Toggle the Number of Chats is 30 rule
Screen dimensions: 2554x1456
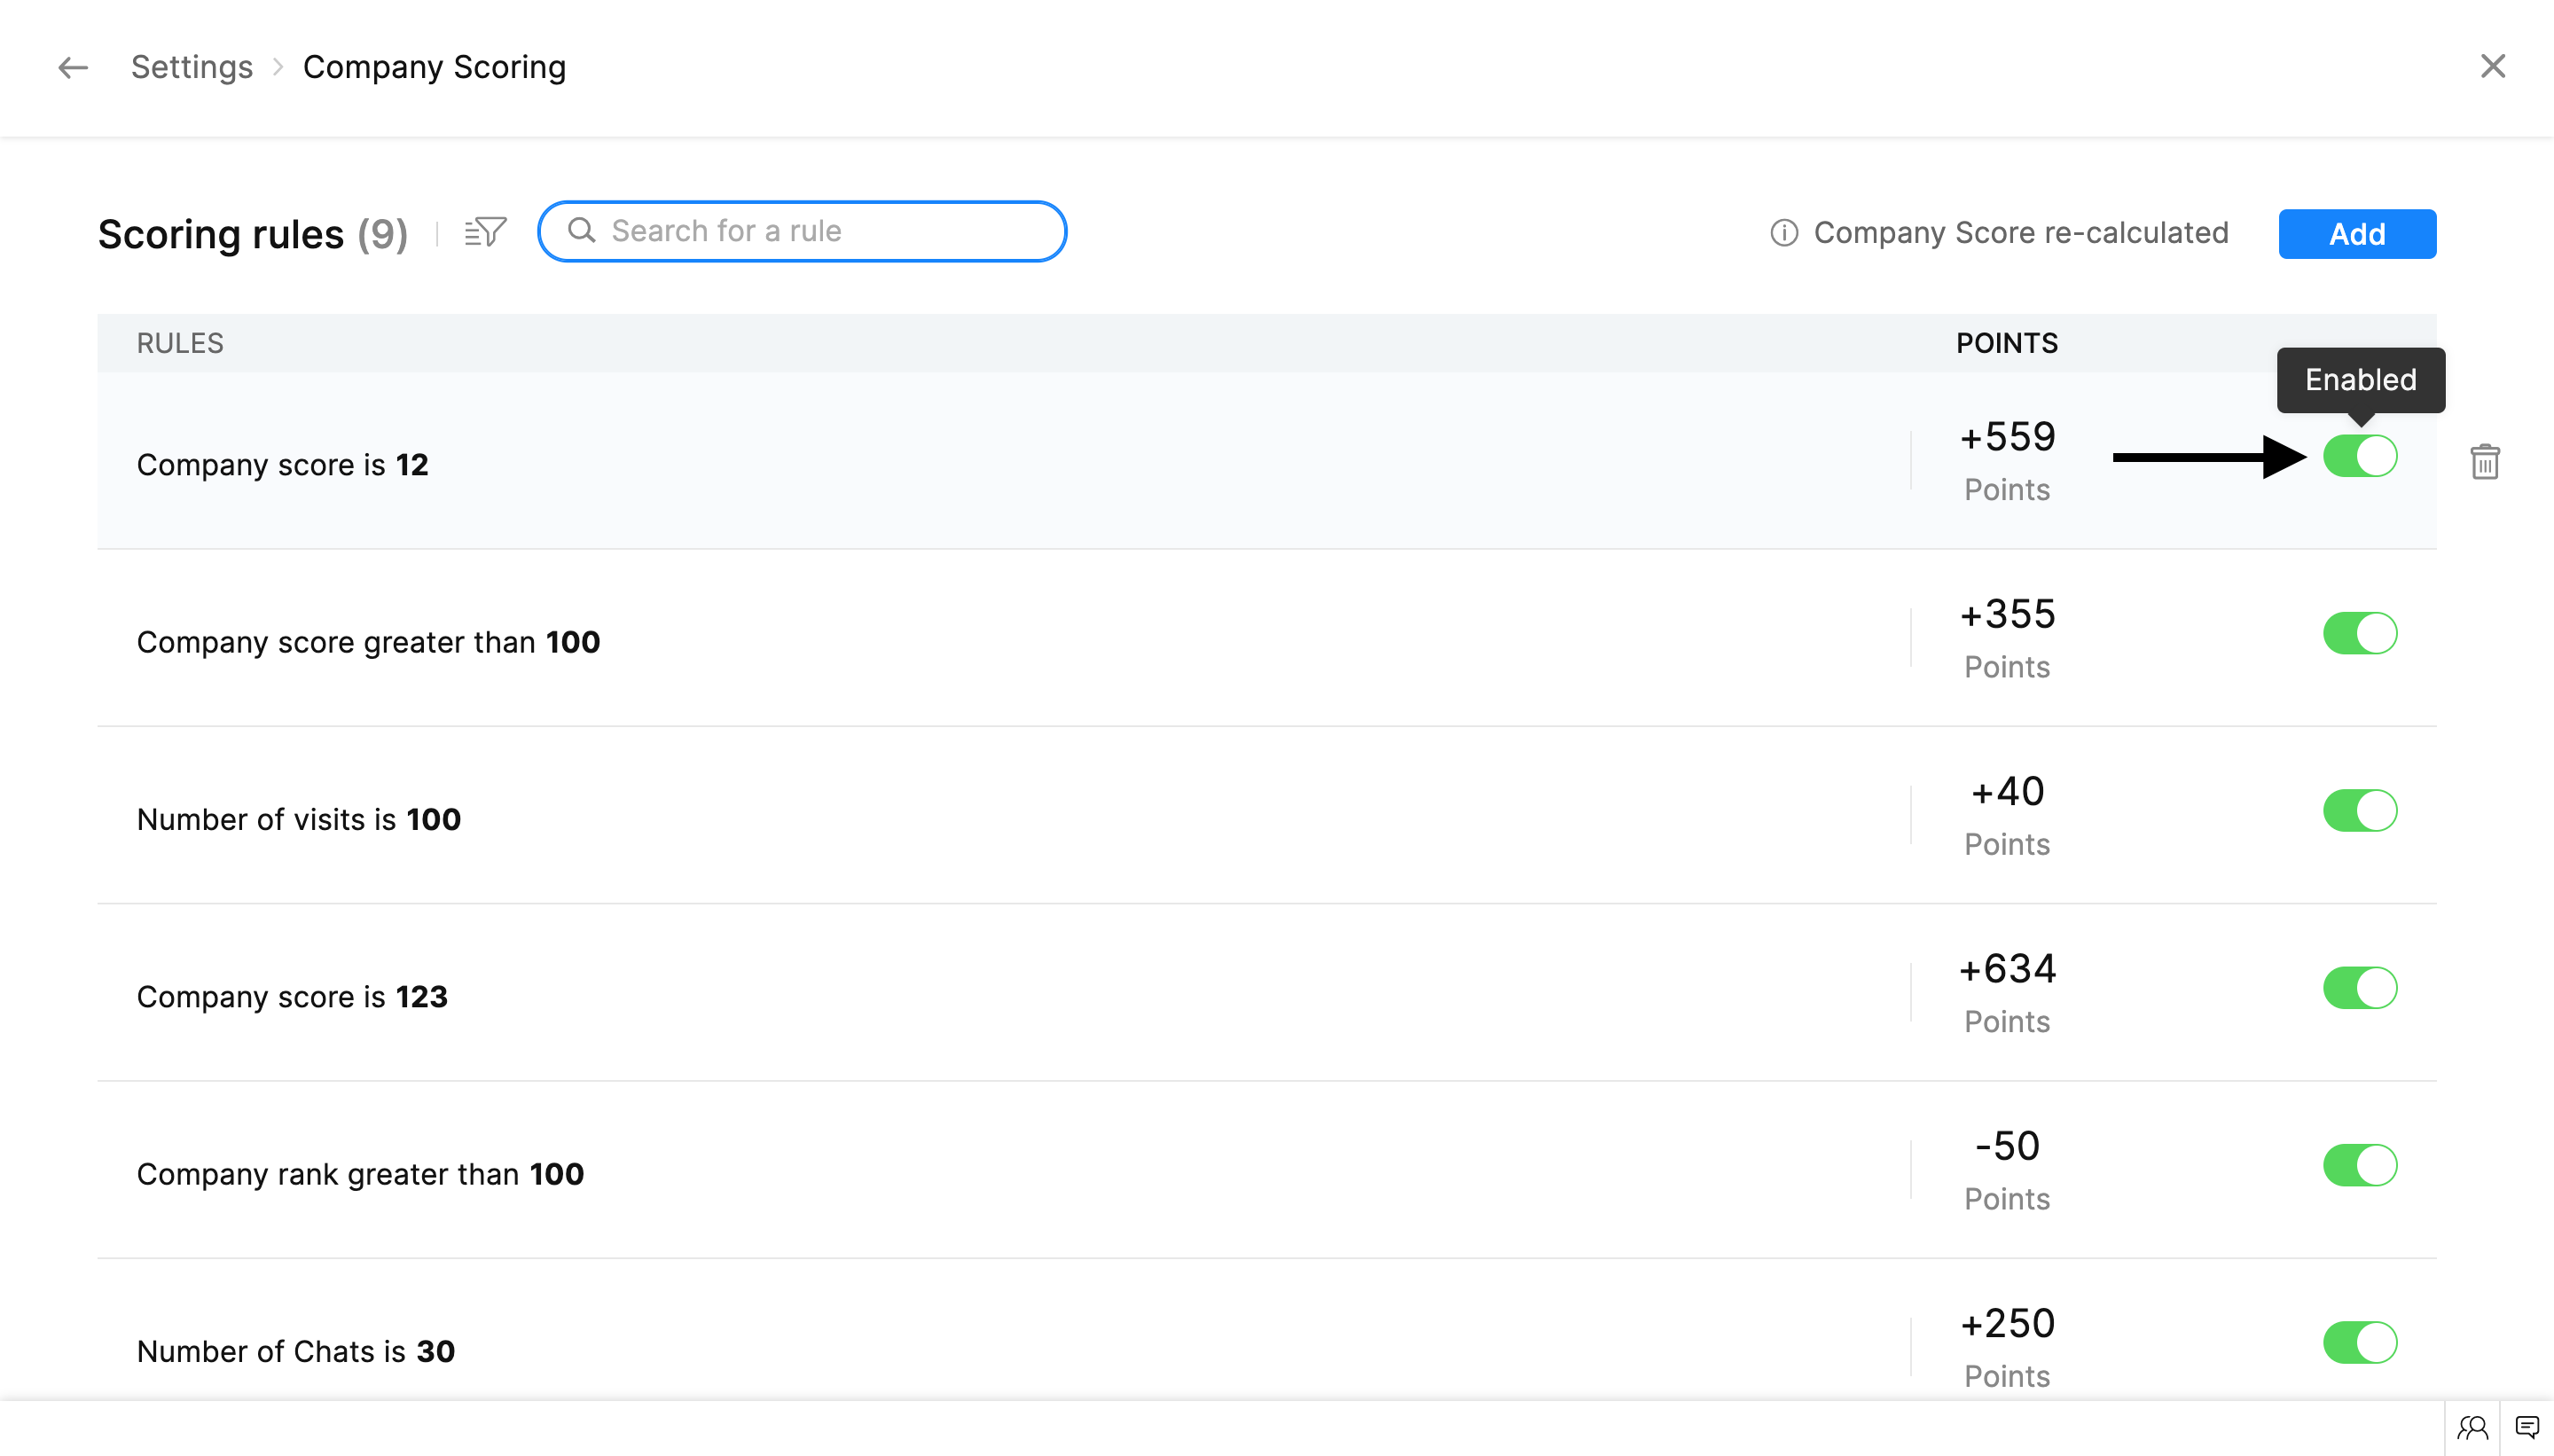2359,1342
